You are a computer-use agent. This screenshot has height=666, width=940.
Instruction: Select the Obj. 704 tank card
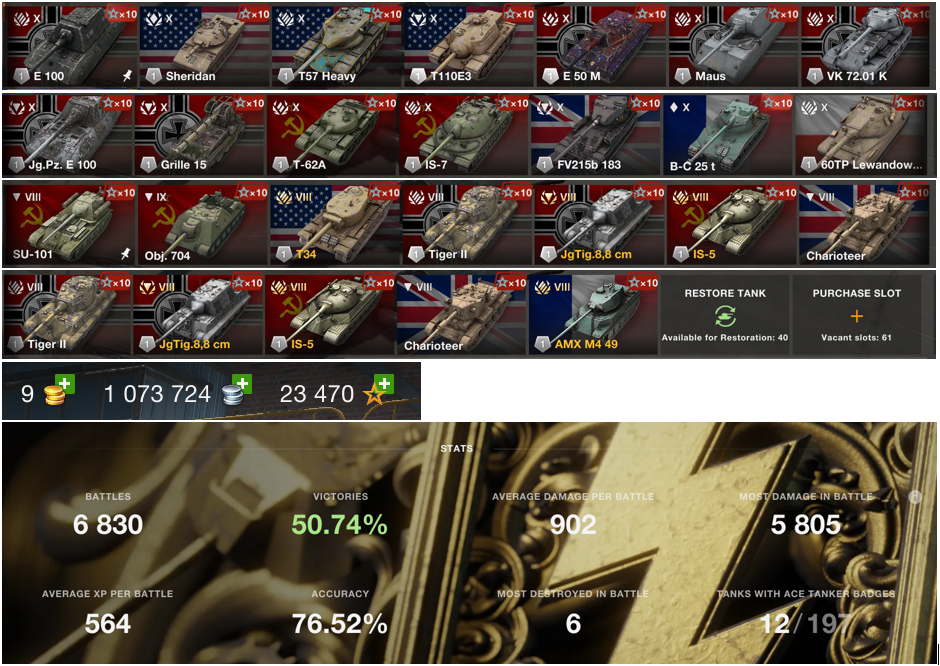[x=203, y=224]
